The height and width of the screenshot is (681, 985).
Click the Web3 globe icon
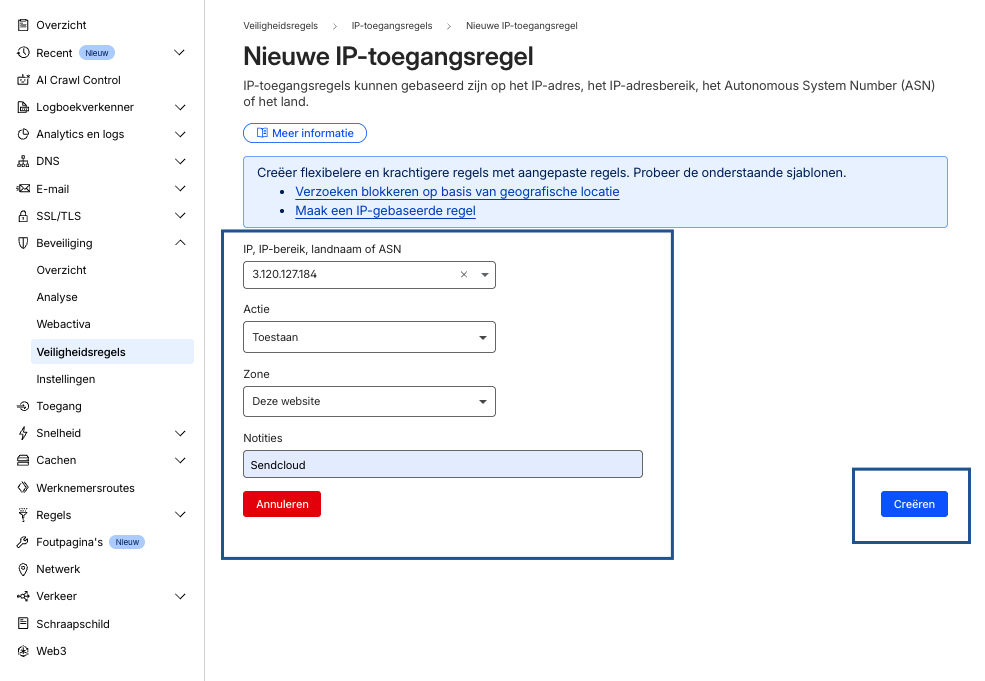click(23, 651)
